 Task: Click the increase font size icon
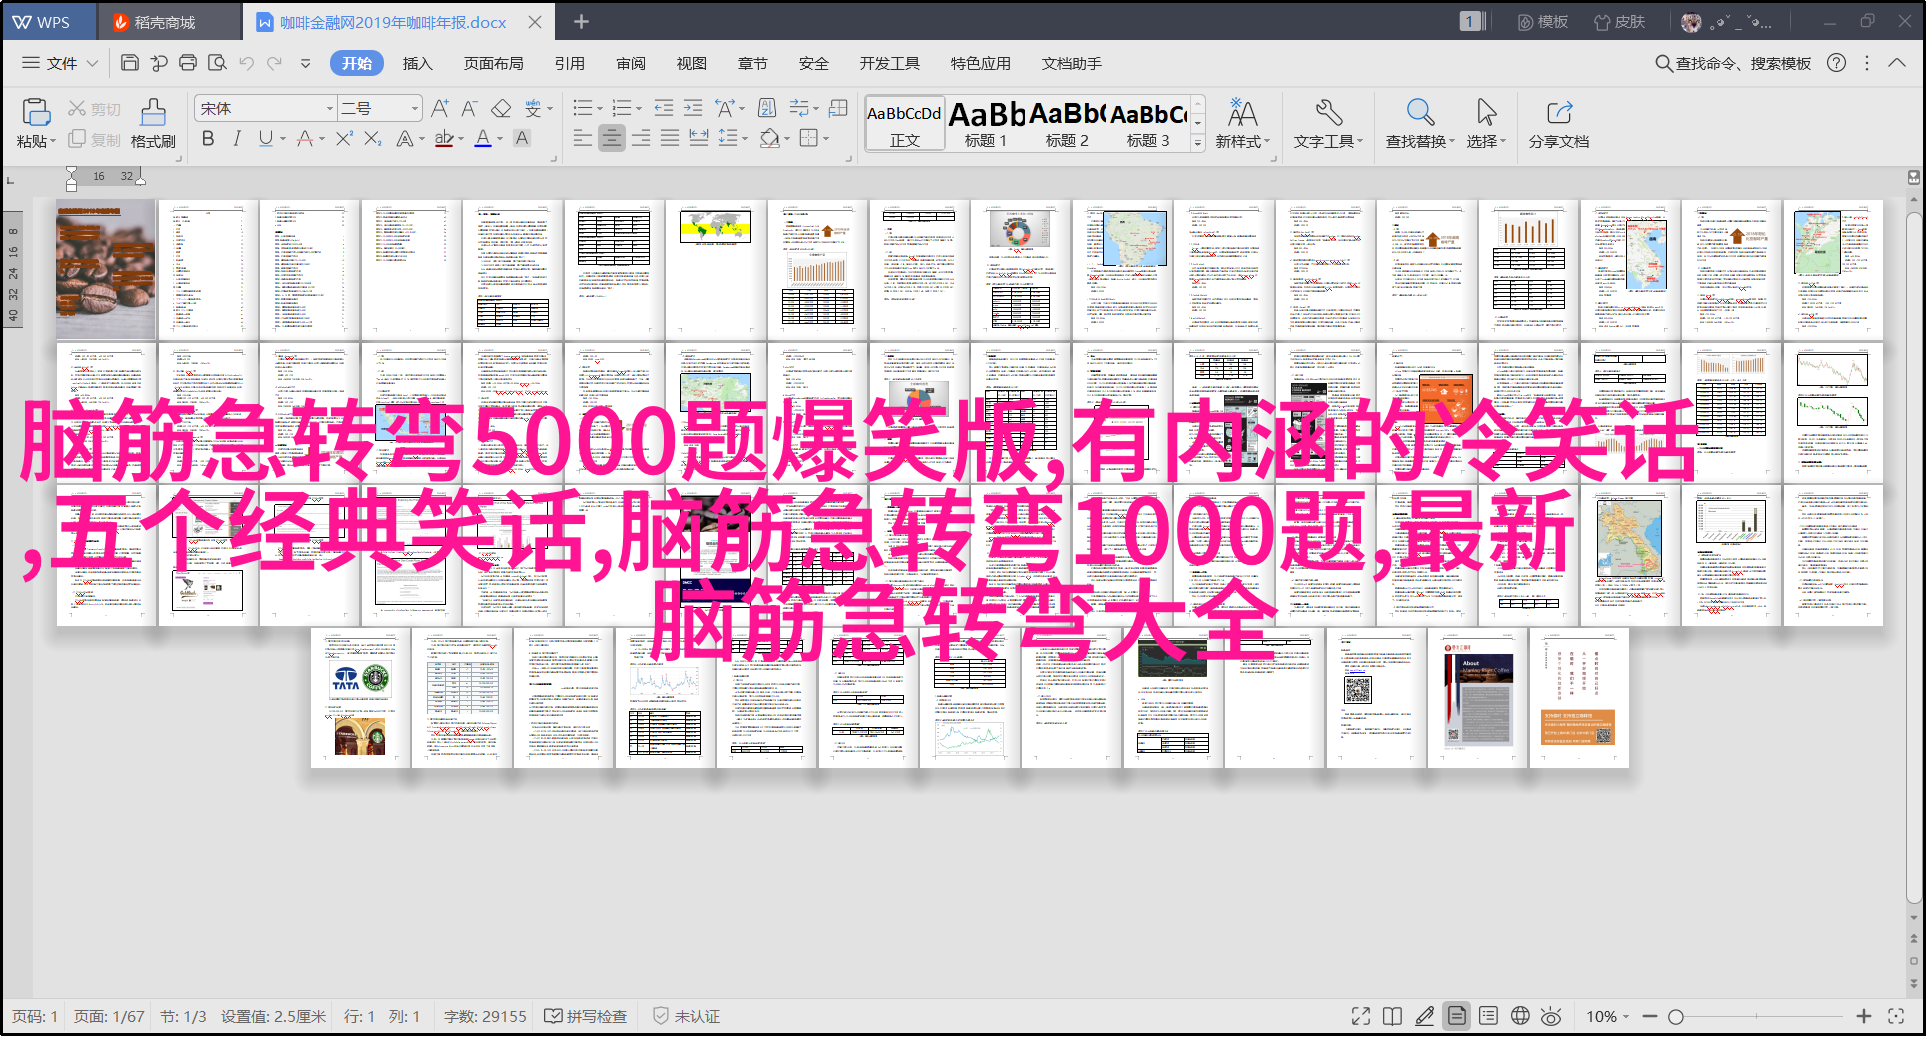click(440, 108)
